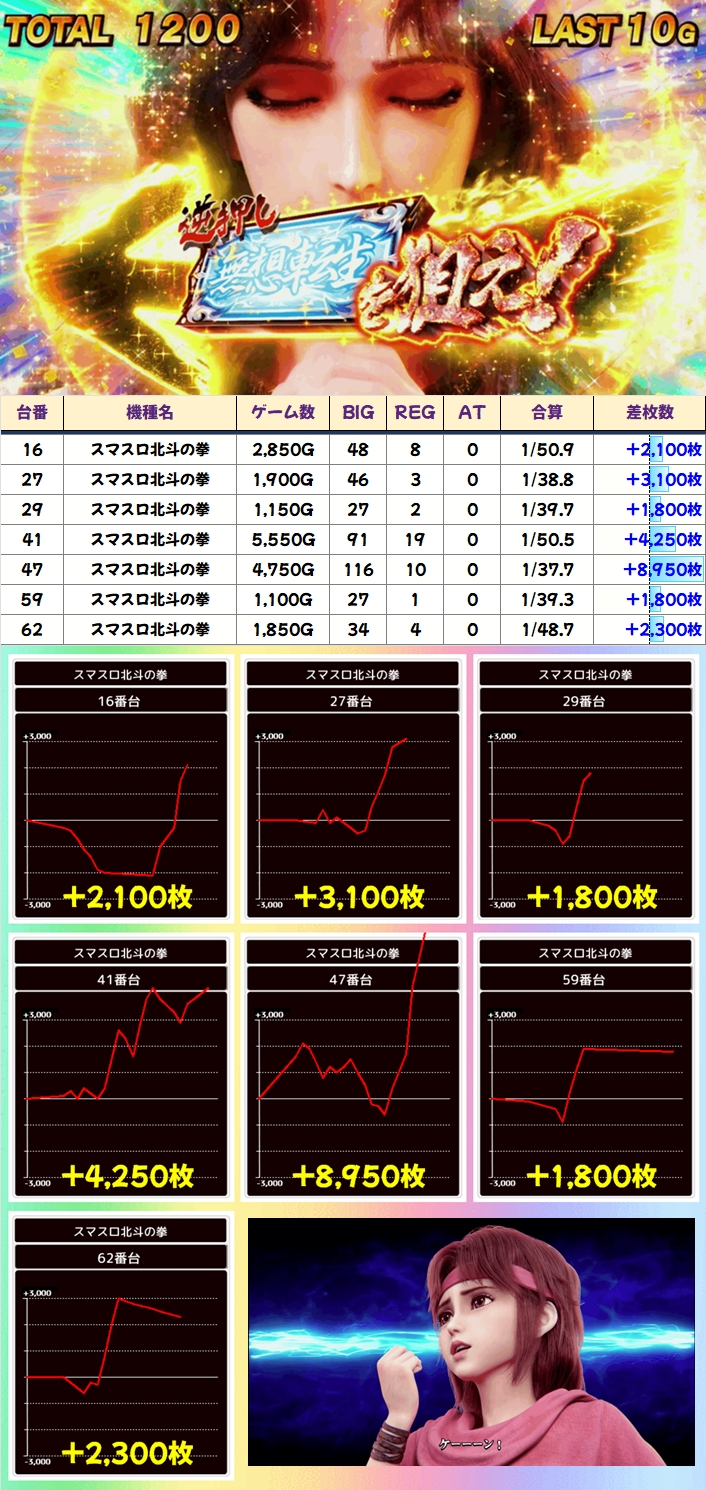The height and width of the screenshot is (1490, 706).
Task: Click the 27番台 graph label
Action: point(352,702)
